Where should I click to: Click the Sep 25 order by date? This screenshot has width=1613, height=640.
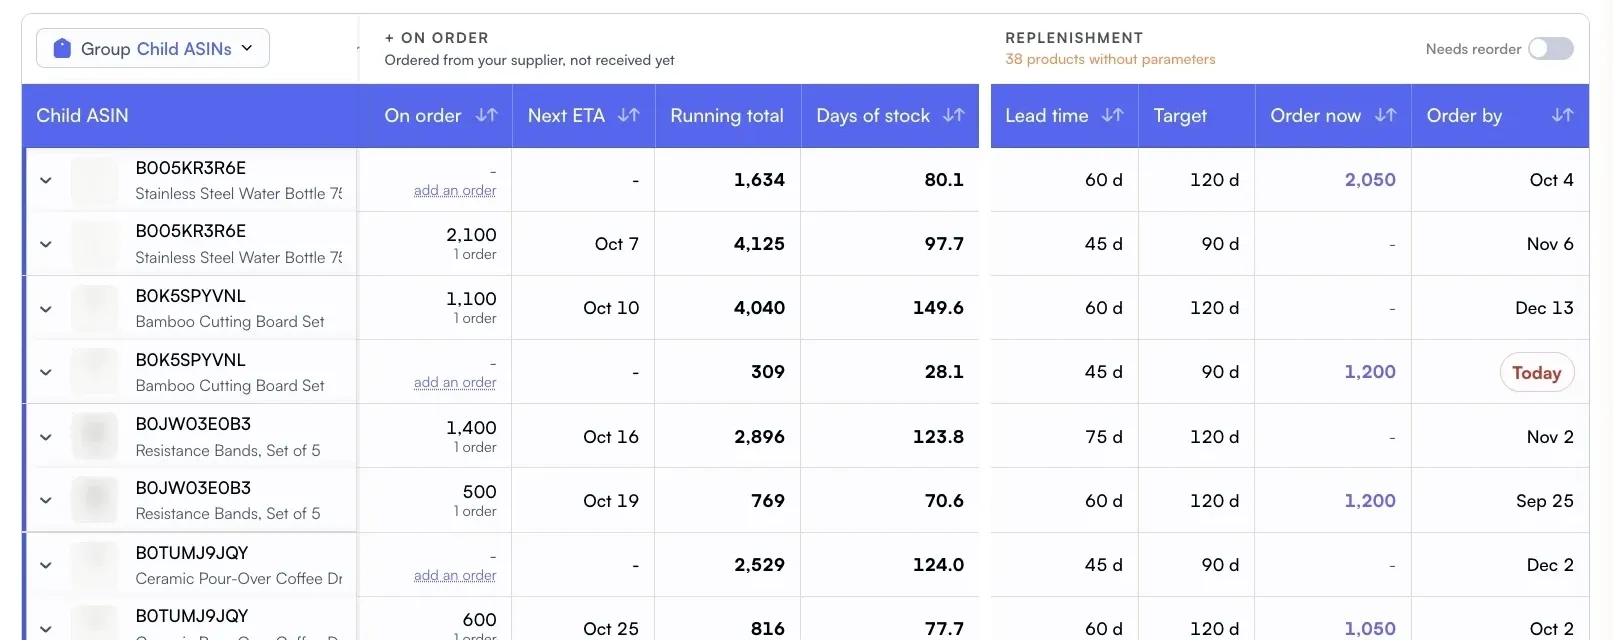(1544, 501)
